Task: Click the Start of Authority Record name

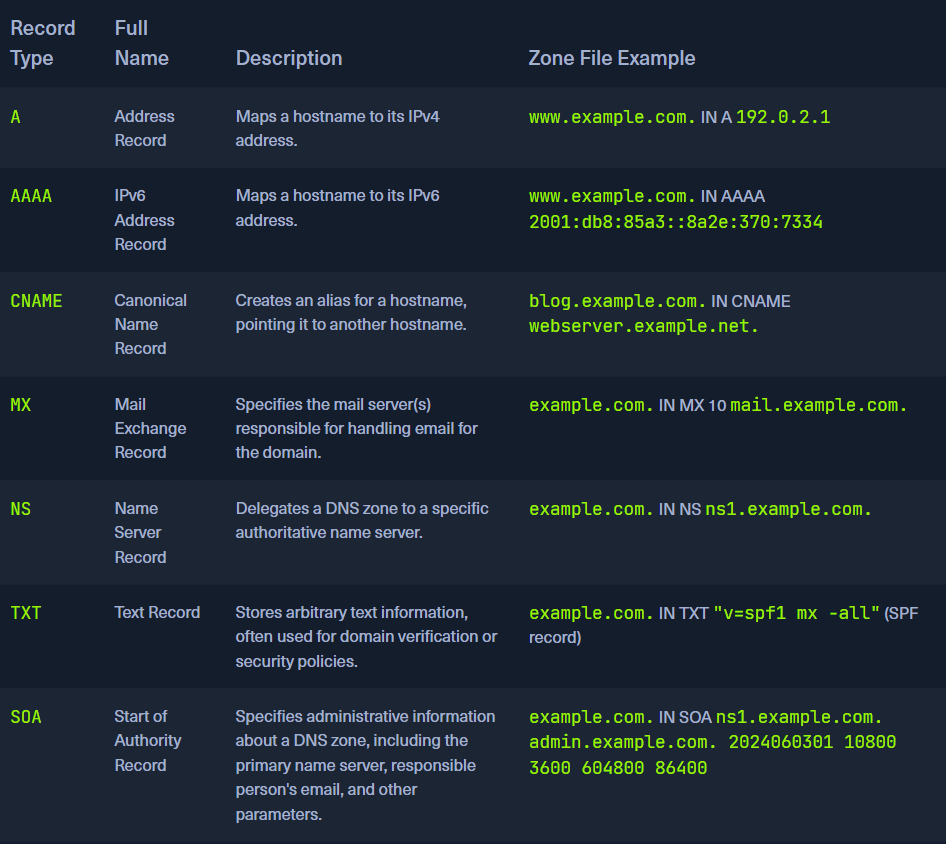Action: coord(147,740)
